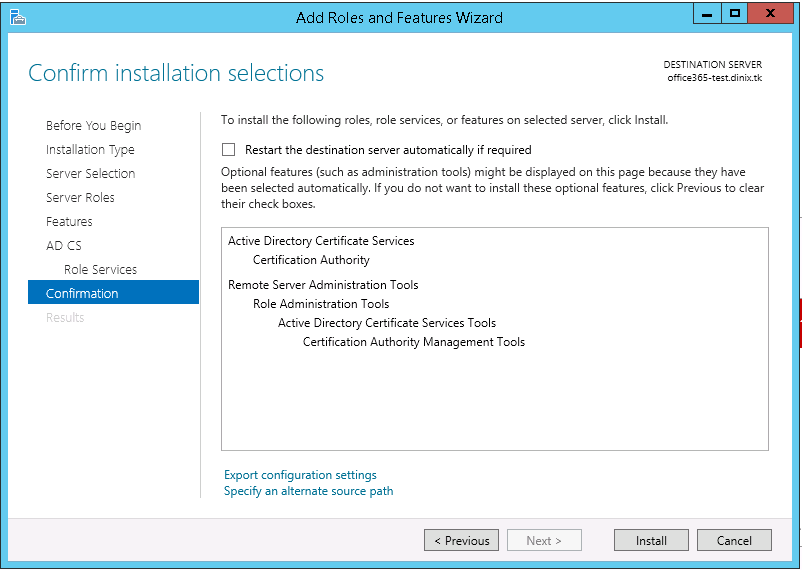
Task: Open the AD CS step
Action: [63, 246]
